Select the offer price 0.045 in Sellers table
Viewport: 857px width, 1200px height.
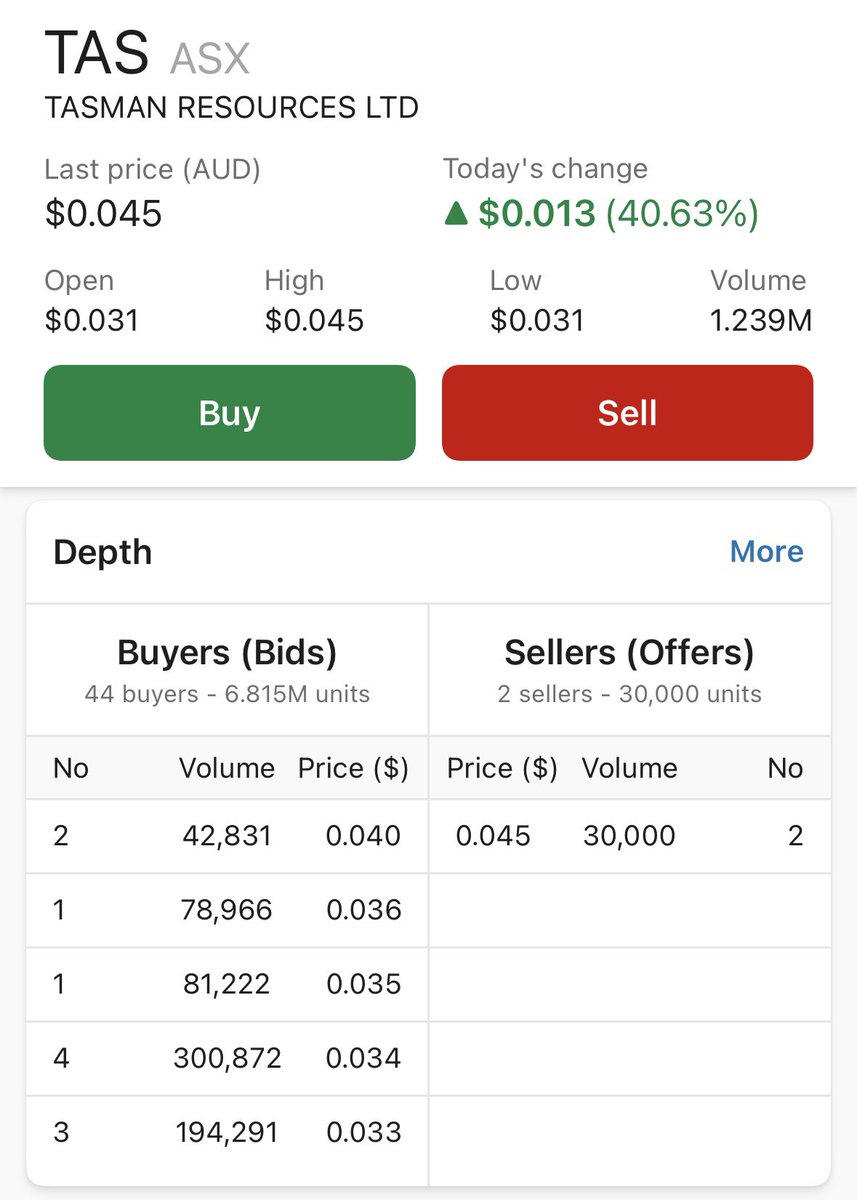click(493, 836)
